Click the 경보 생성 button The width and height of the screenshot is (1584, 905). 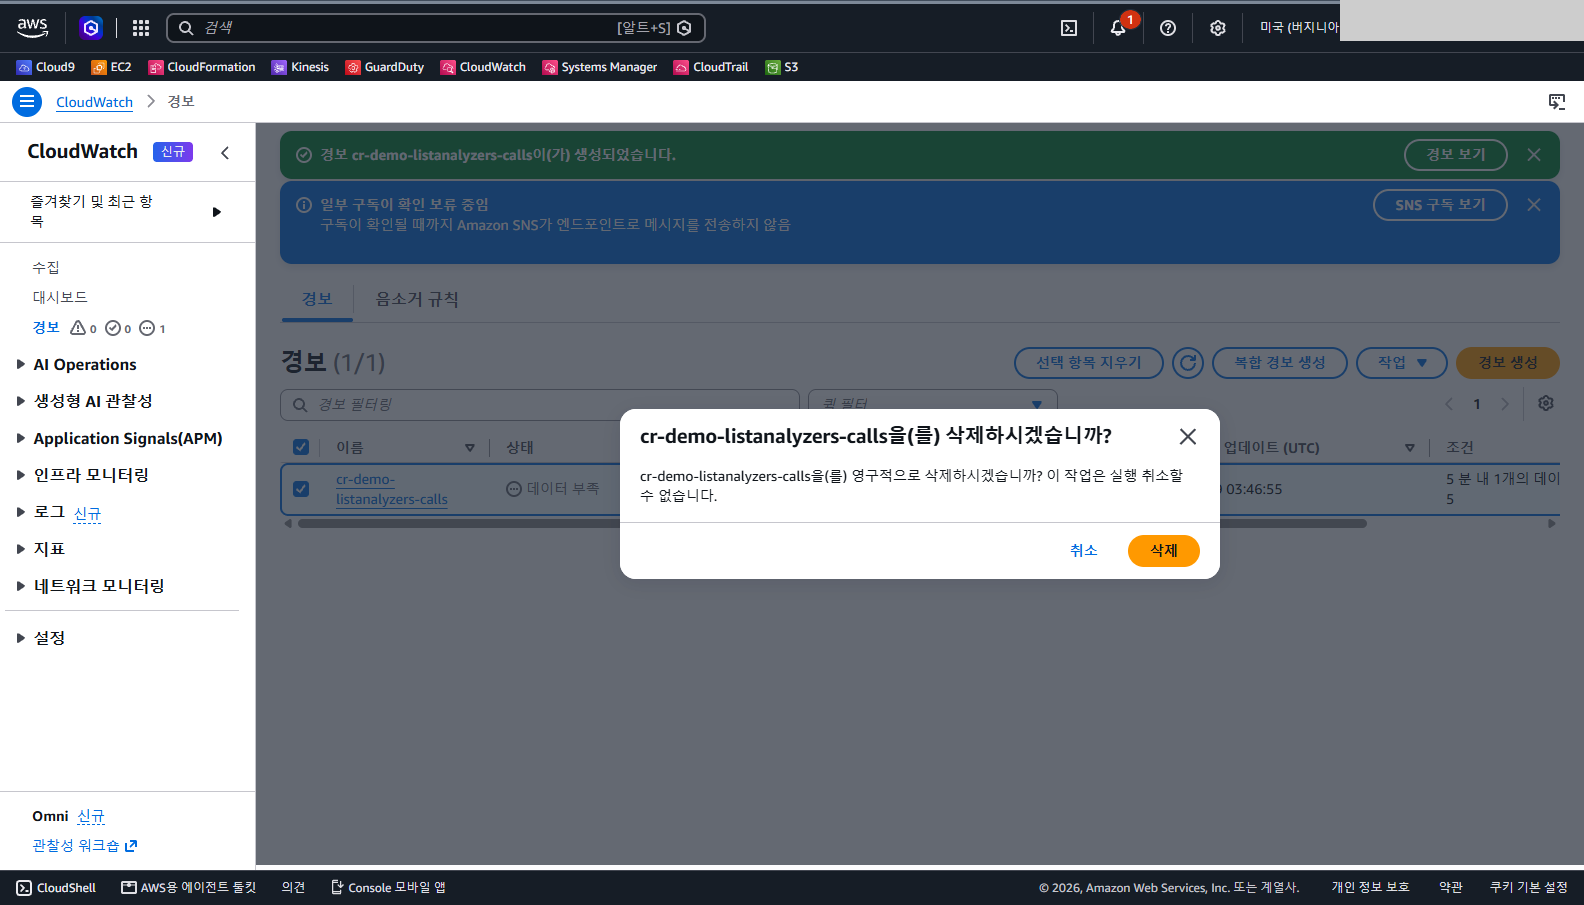pyautogui.click(x=1508, y=363)
